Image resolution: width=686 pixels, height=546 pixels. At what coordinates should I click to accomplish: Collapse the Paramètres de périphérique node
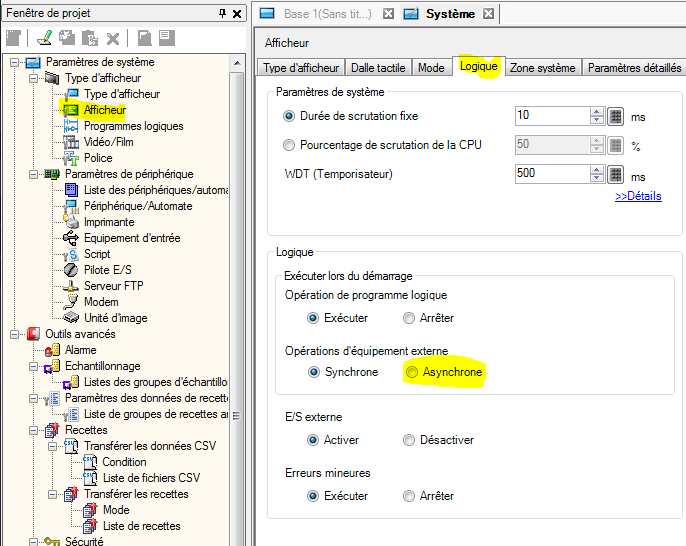click(33, 174)
